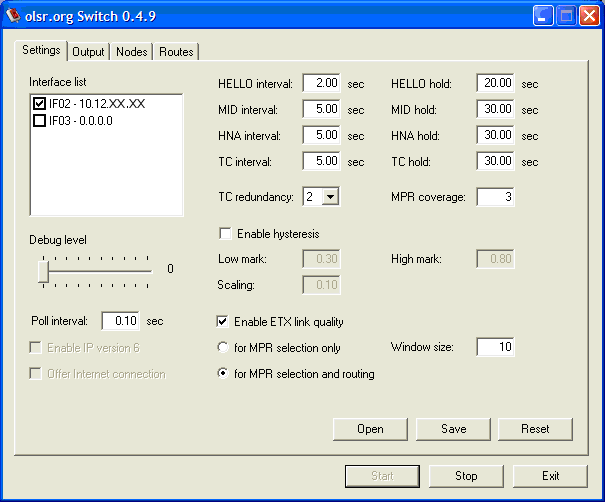Screen dimensions: 605x502
Task: Click the Save button
Action: click(x=453, y=429)
